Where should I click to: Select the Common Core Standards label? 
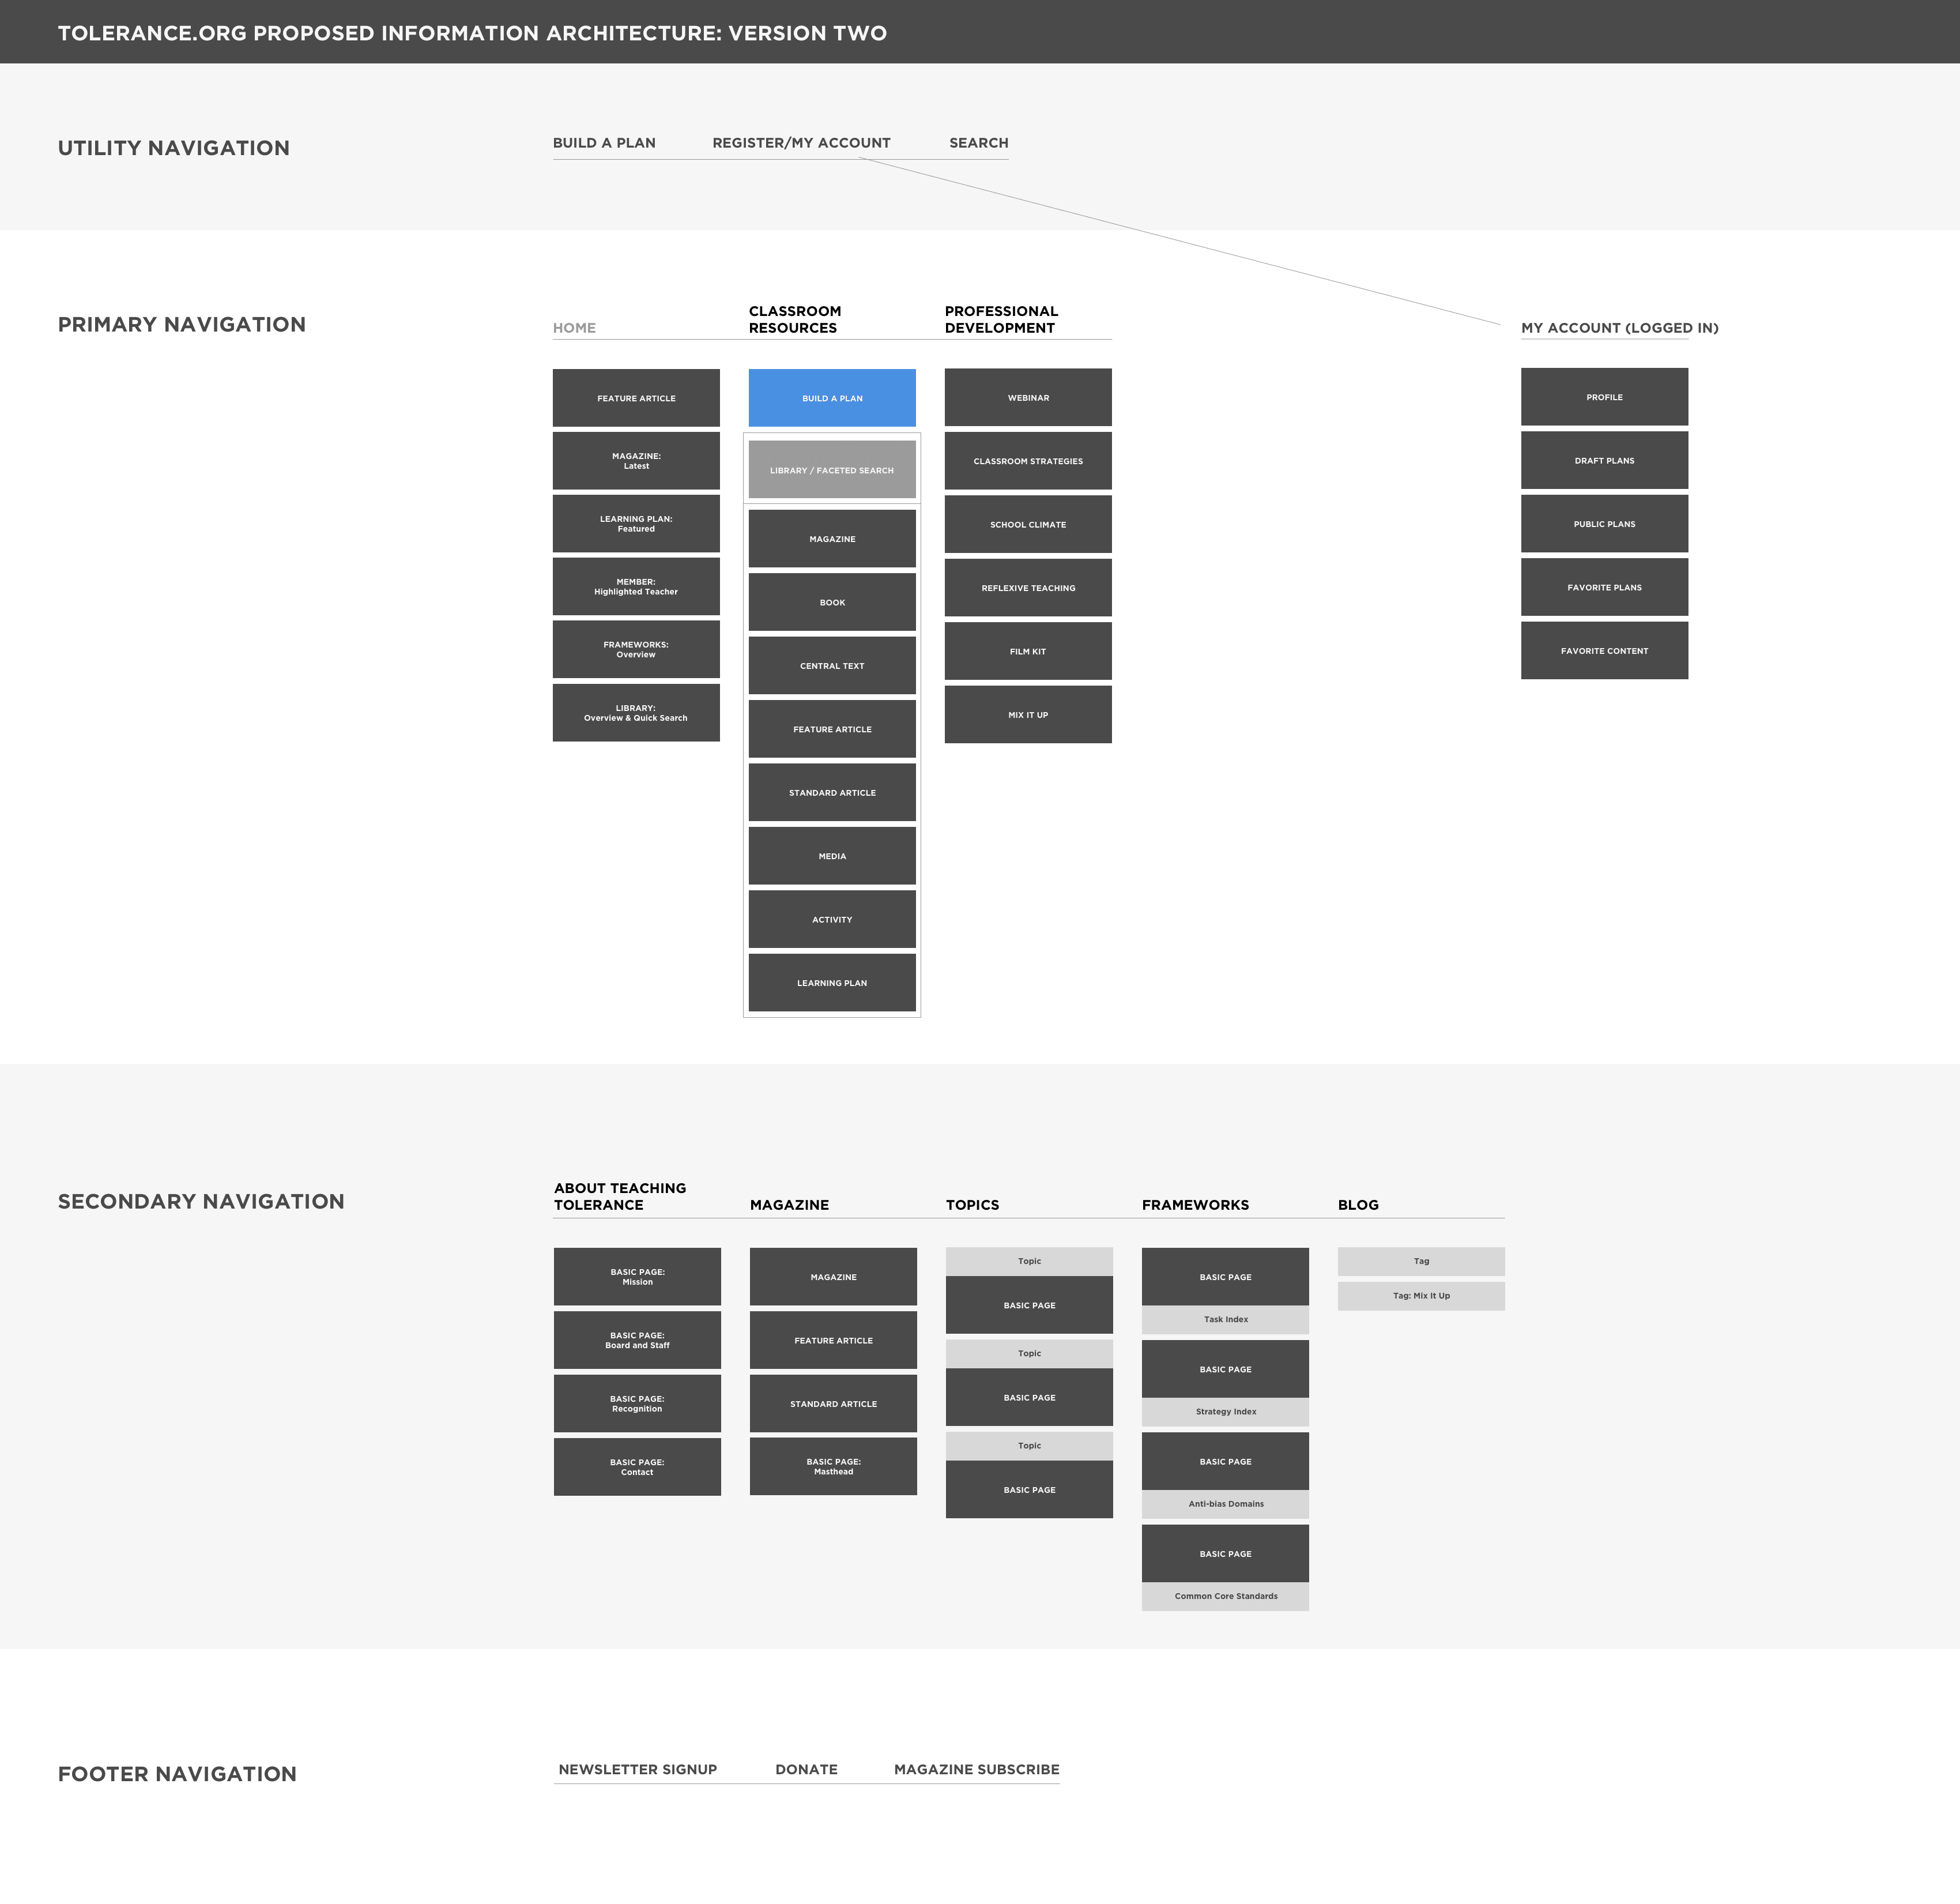coord(1225,1596)
